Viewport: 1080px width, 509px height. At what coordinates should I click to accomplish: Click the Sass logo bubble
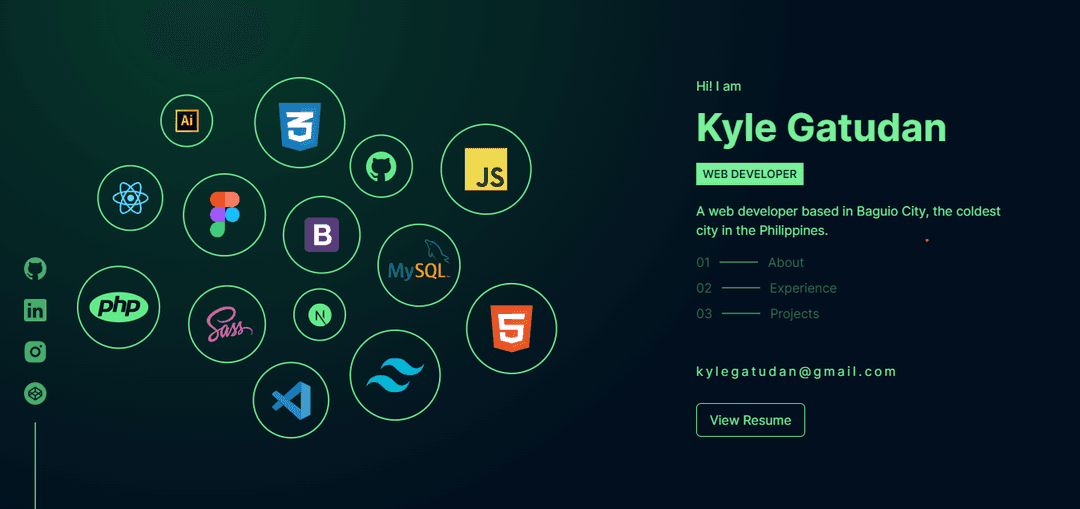pyautogui.click(x=227, y=324)
